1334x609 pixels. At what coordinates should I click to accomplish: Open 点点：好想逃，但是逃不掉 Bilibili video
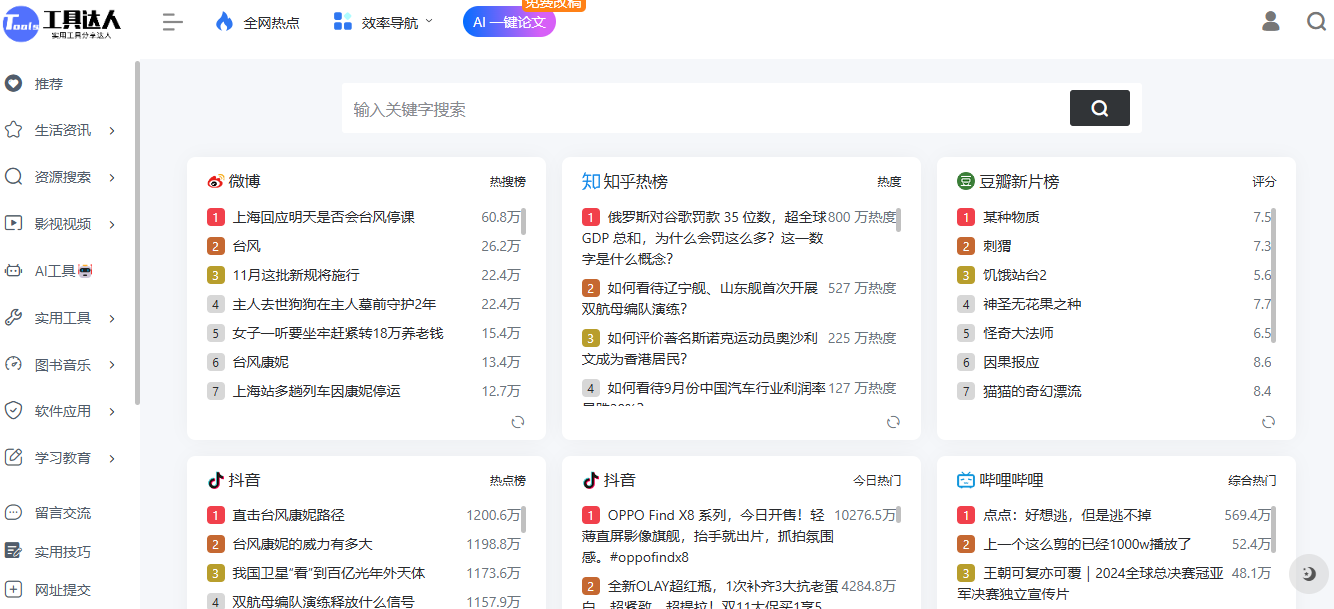tap(1067, 515)
